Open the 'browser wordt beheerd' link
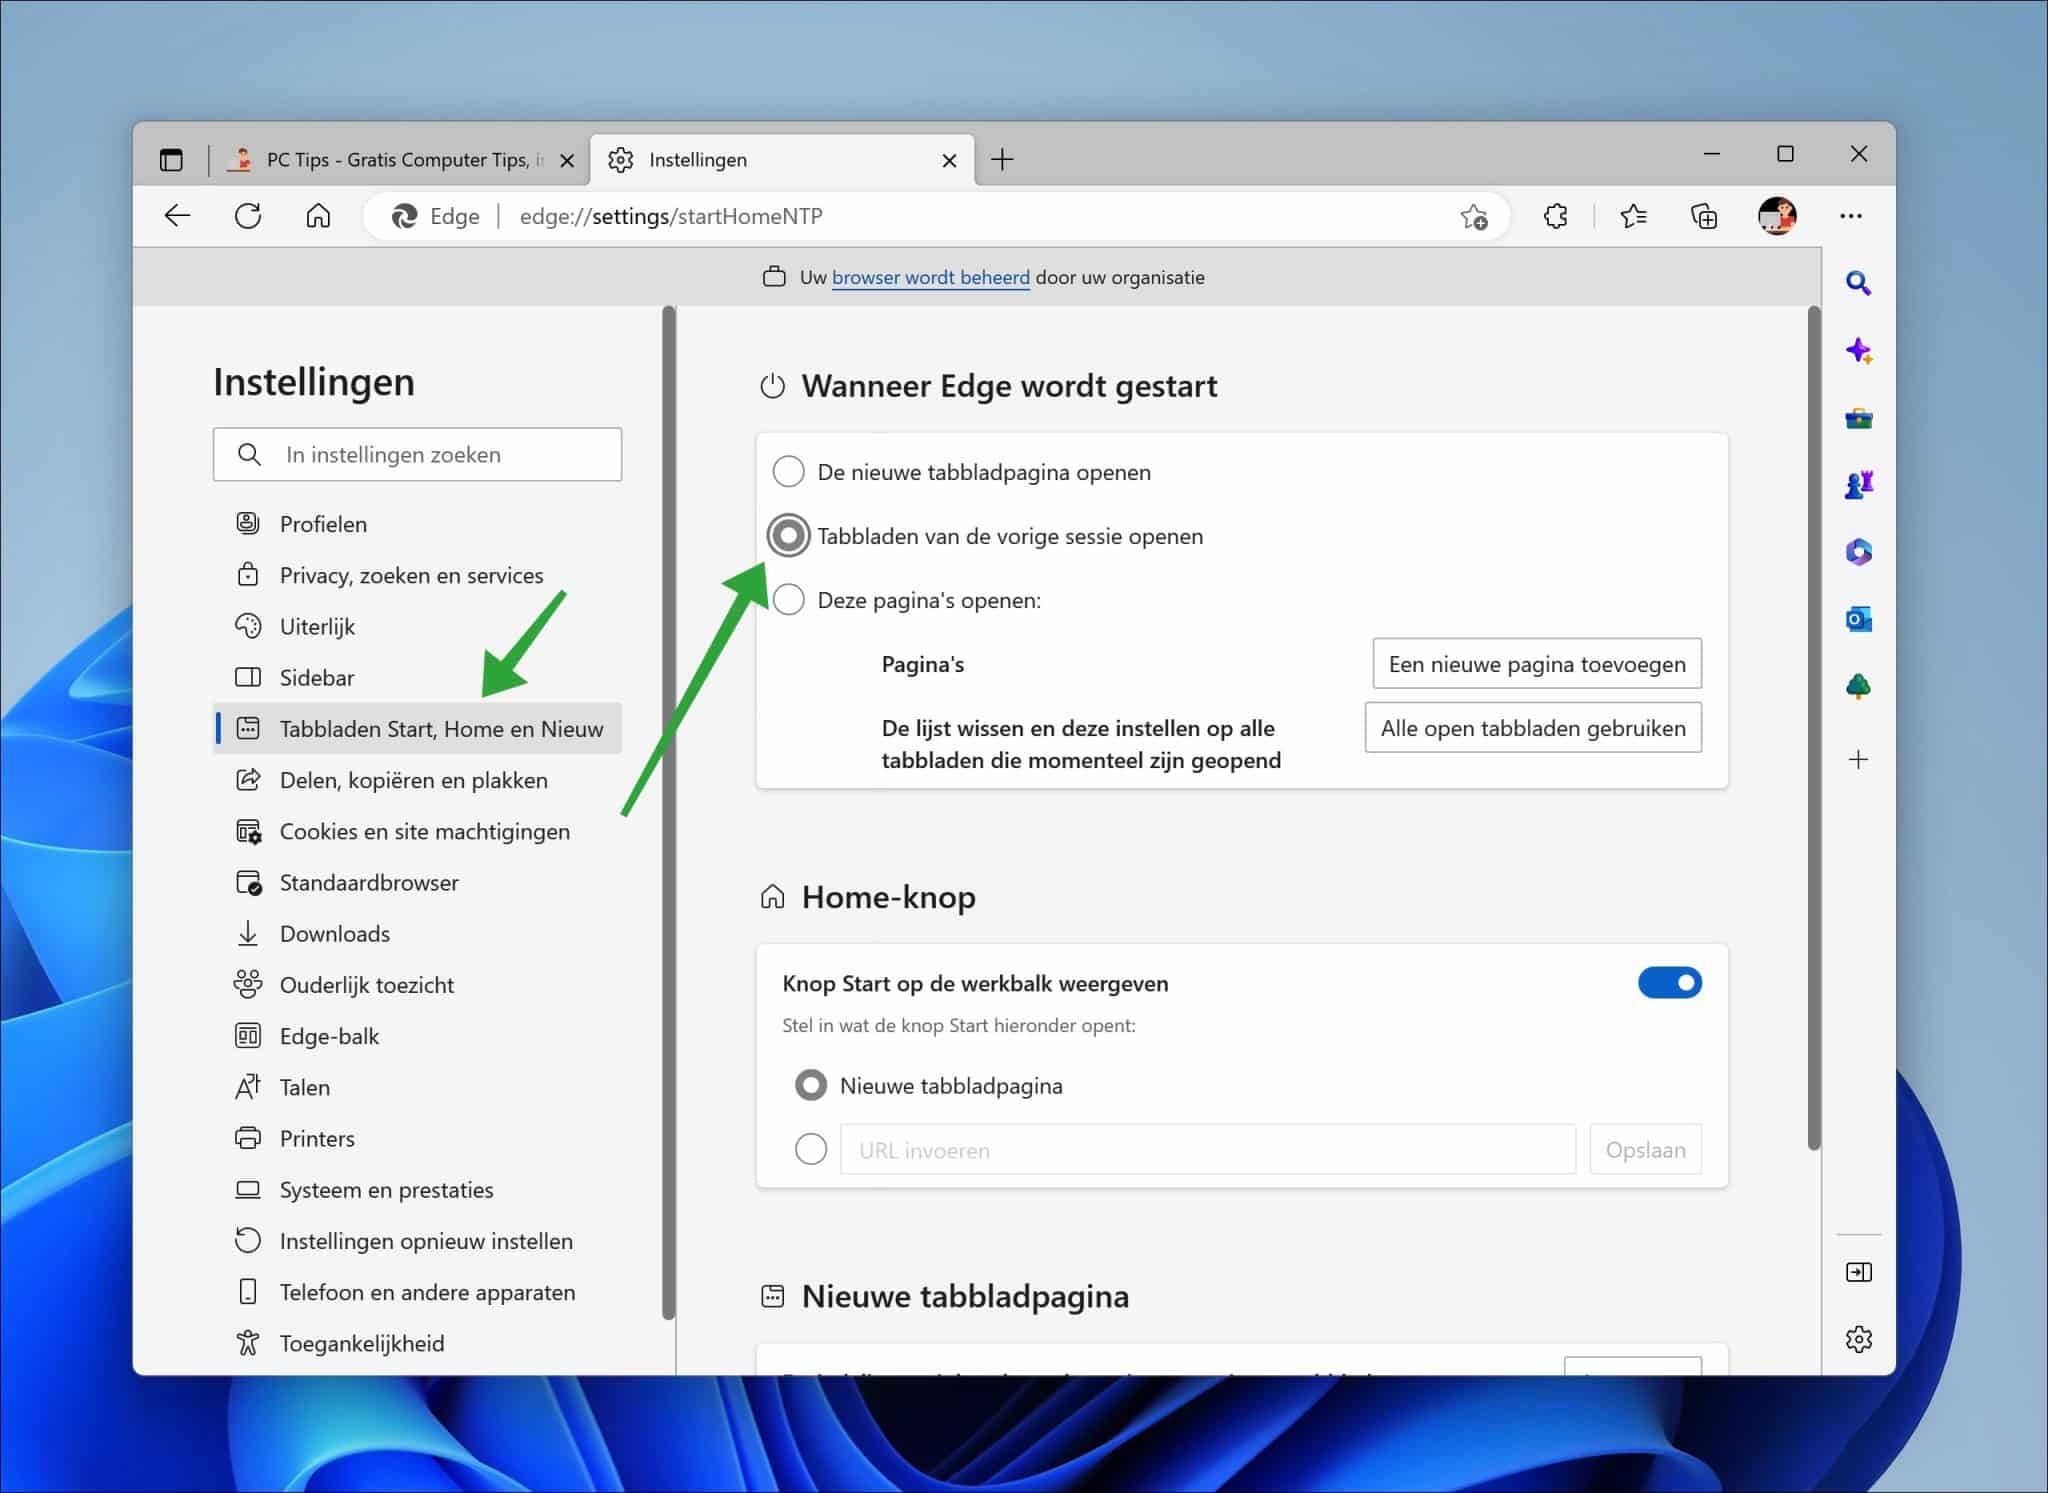 [930, 277]
